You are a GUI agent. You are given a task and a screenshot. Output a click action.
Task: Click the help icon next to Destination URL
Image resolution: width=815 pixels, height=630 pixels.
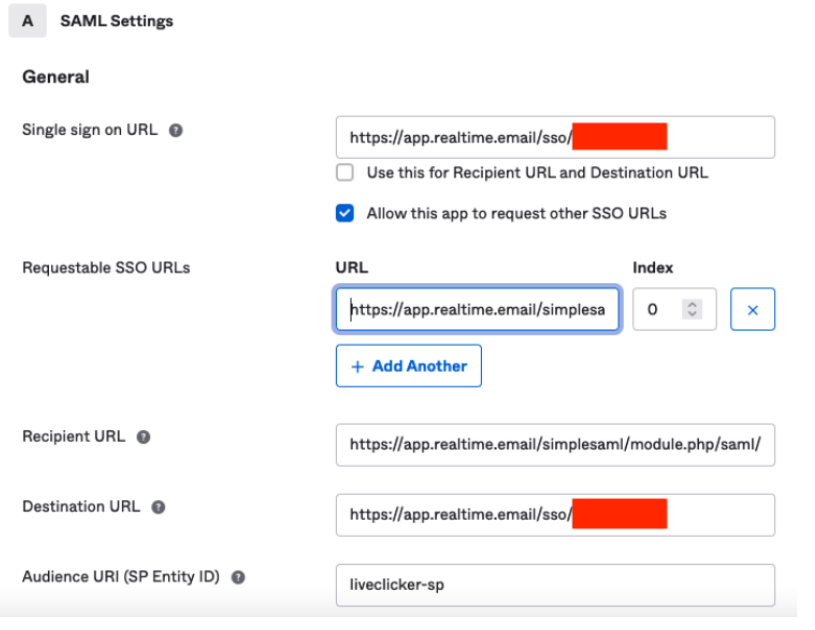coord(158,507)
